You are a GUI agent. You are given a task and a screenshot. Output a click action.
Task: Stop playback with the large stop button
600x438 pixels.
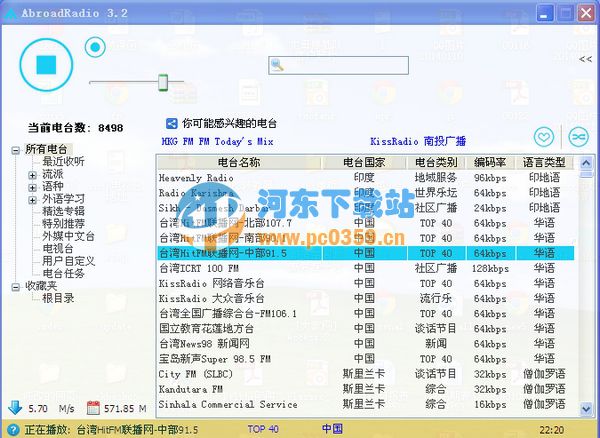(x=46, y=65)
